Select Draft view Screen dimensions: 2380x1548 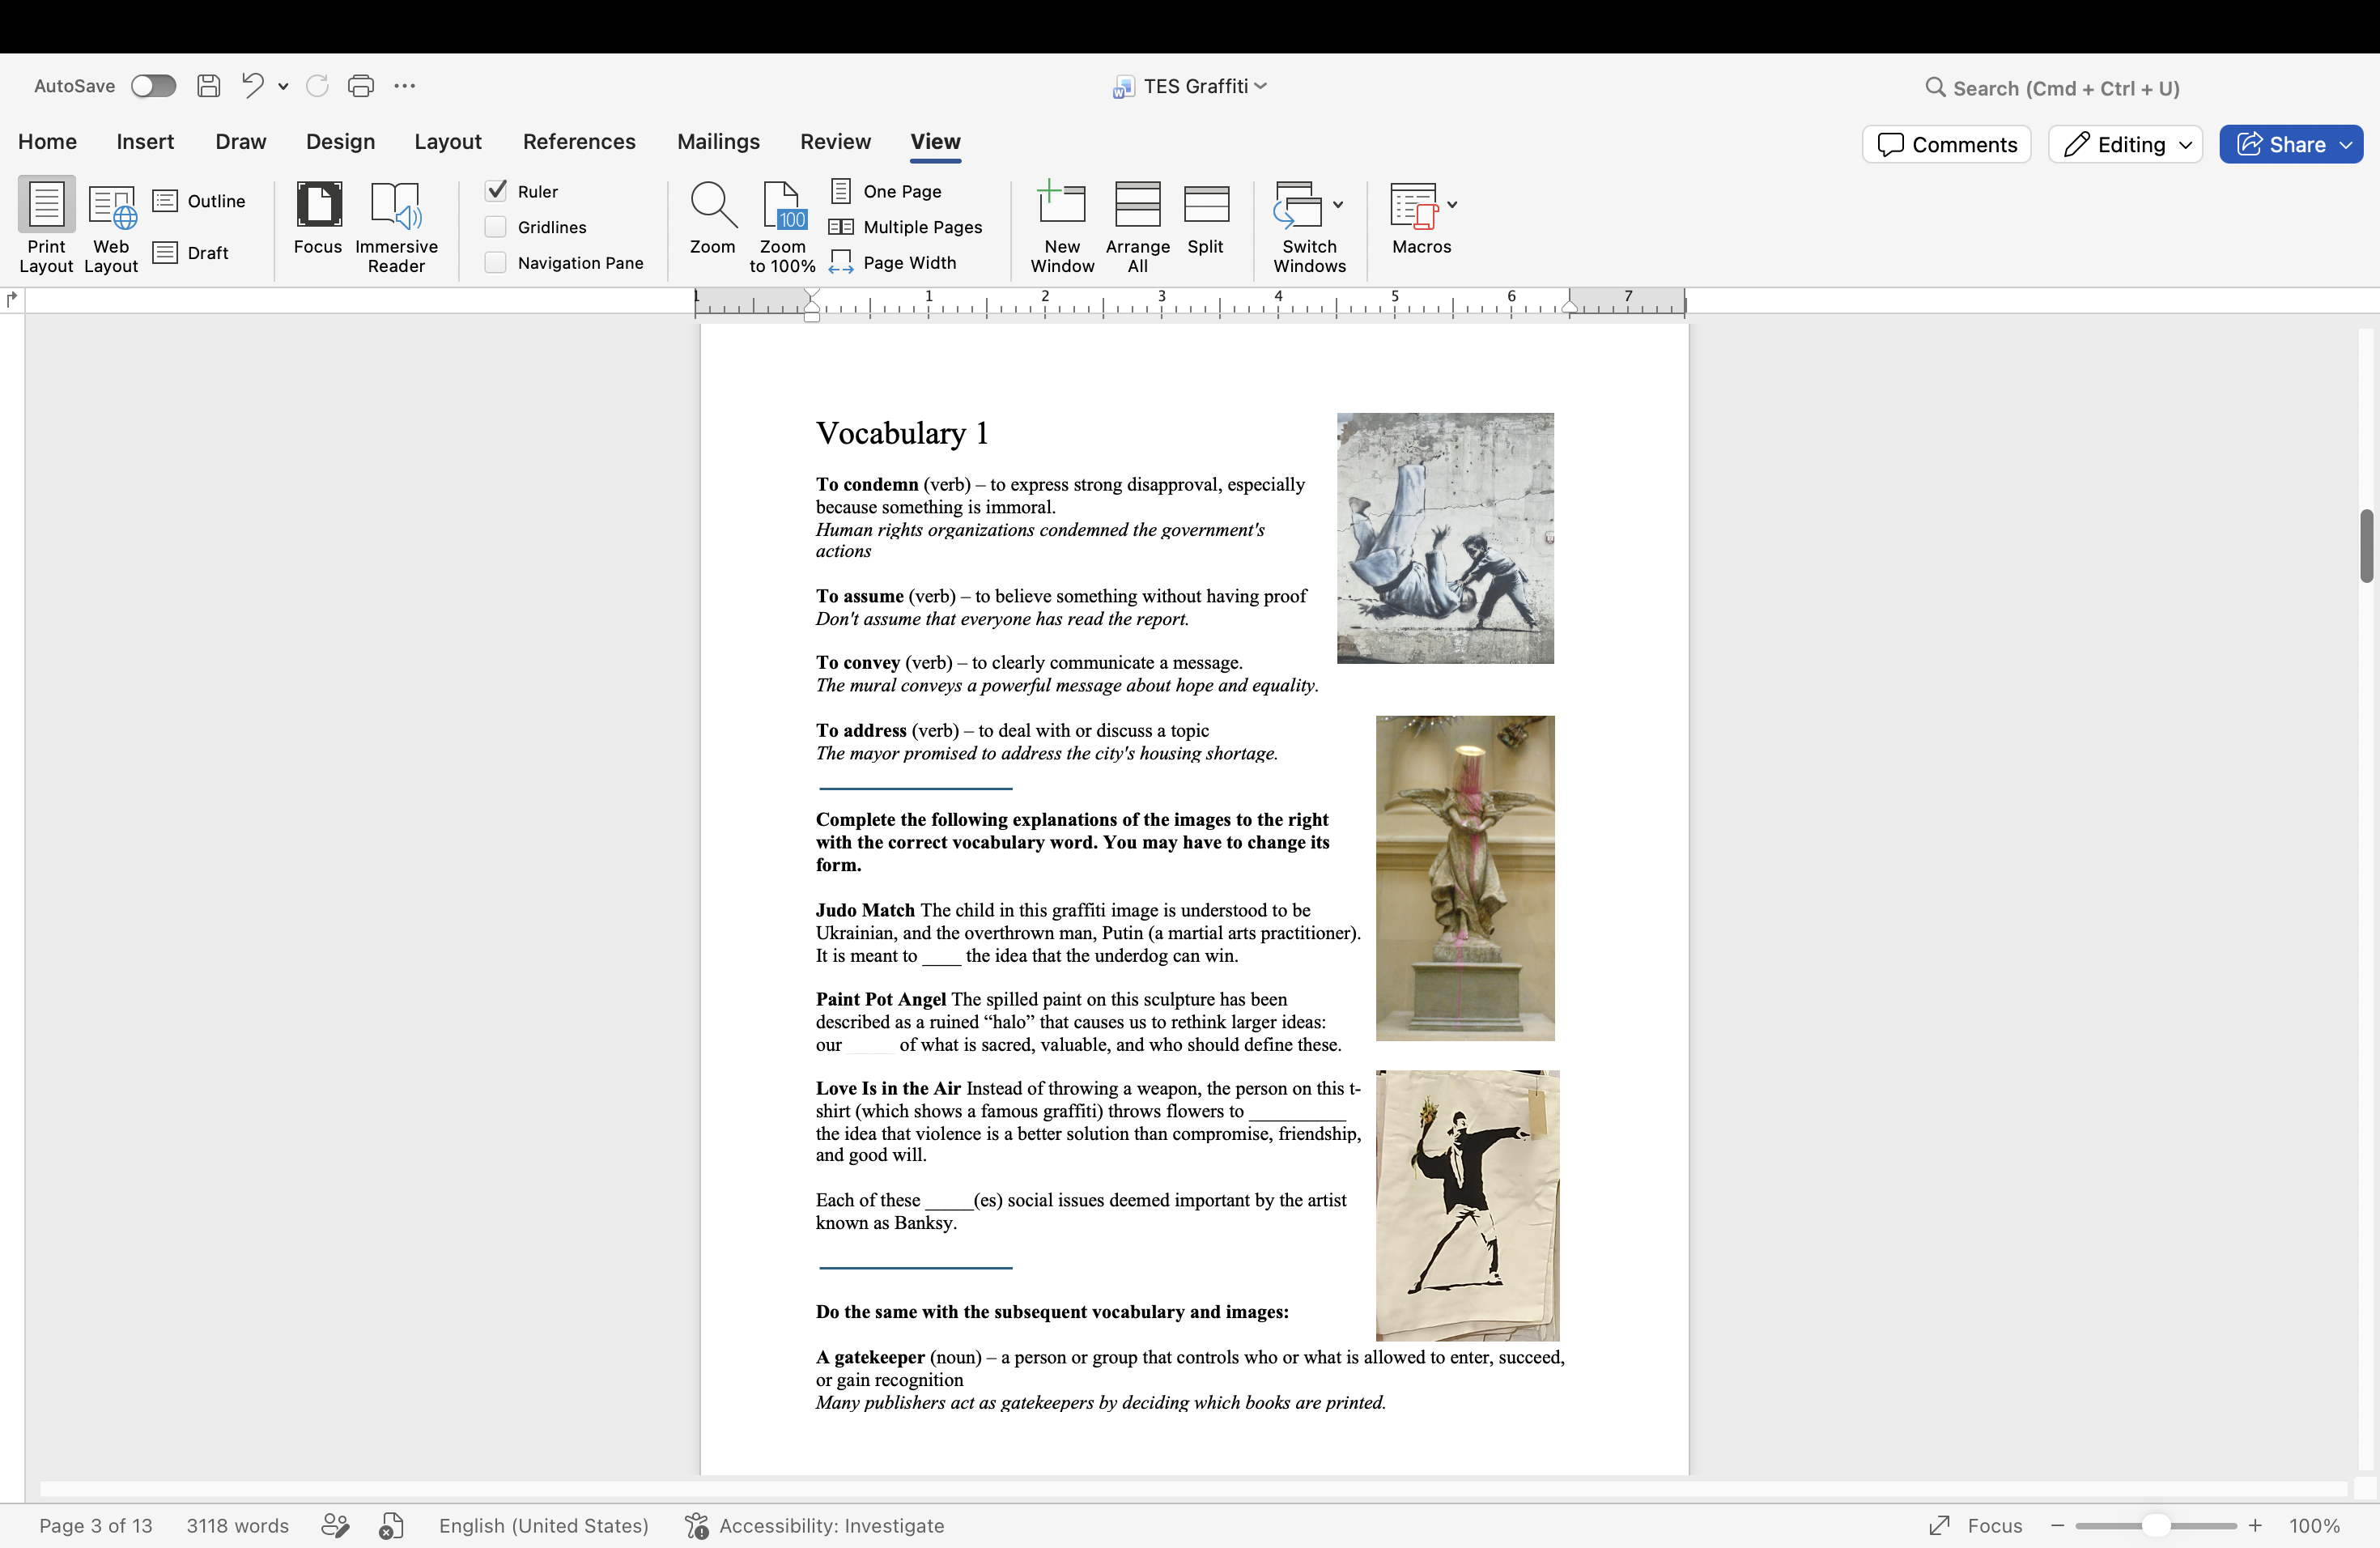click(x=191, y=253)
